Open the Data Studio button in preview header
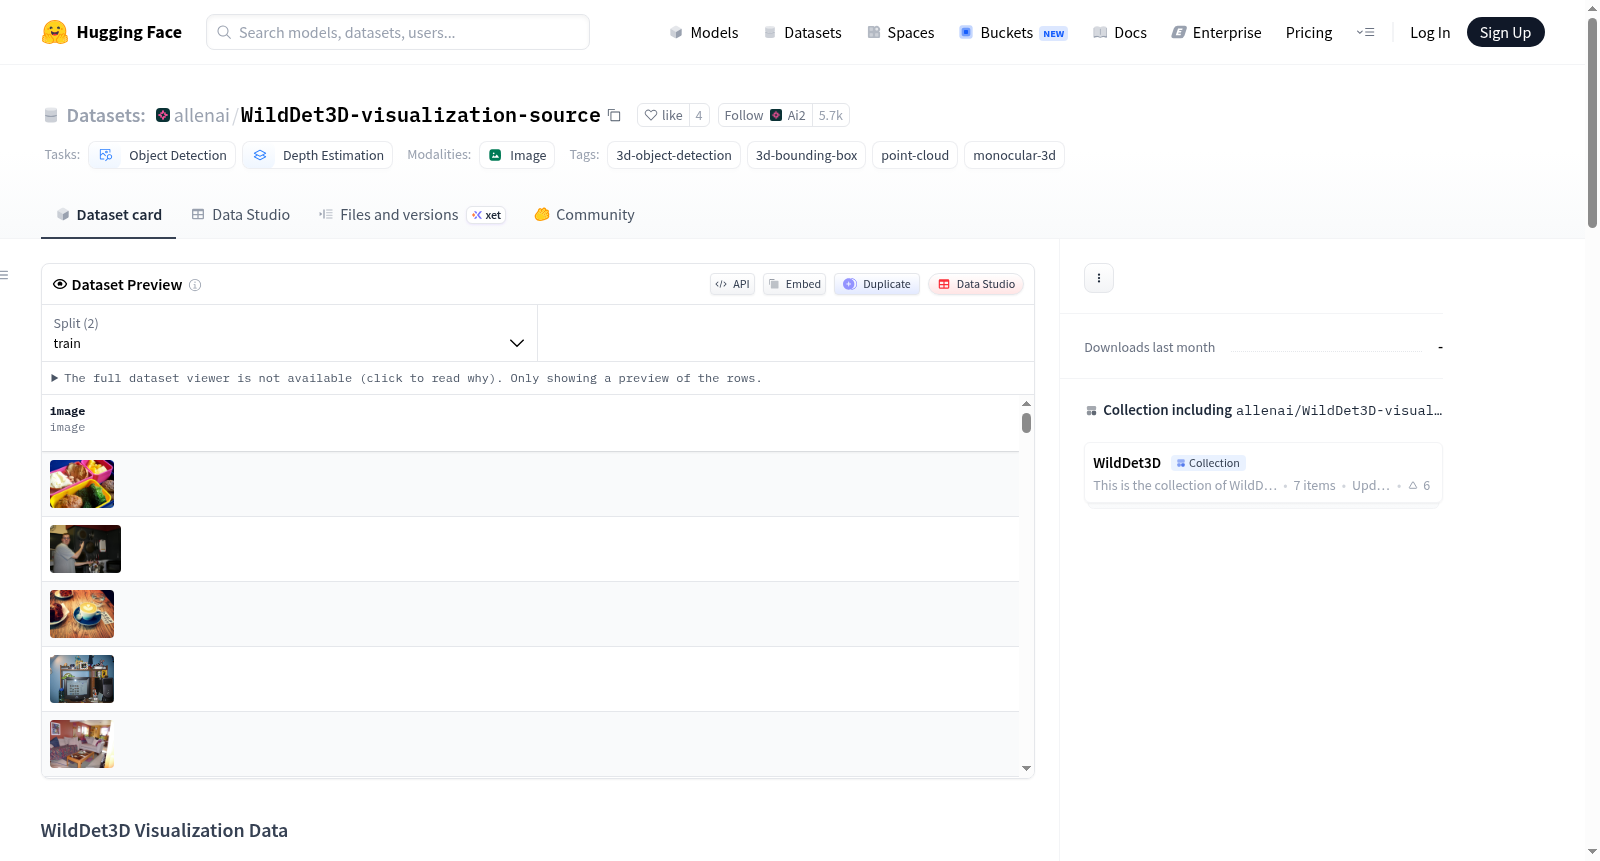Viewport: 1600px width, 861px height. [976, 284]
